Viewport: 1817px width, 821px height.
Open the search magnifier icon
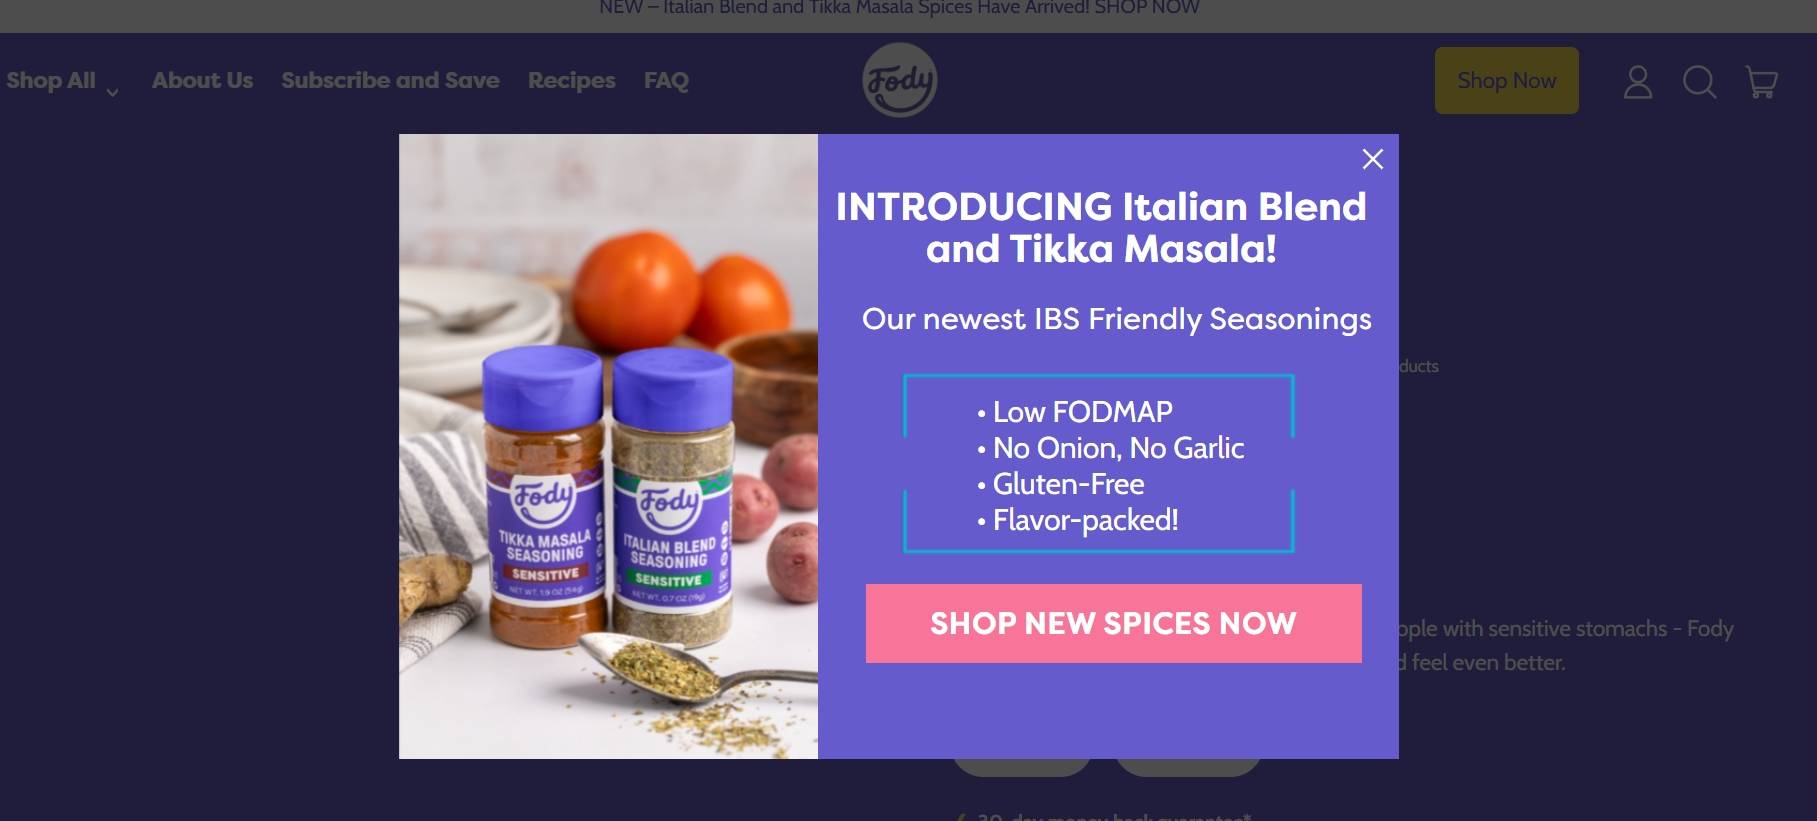coord(1699,82)
